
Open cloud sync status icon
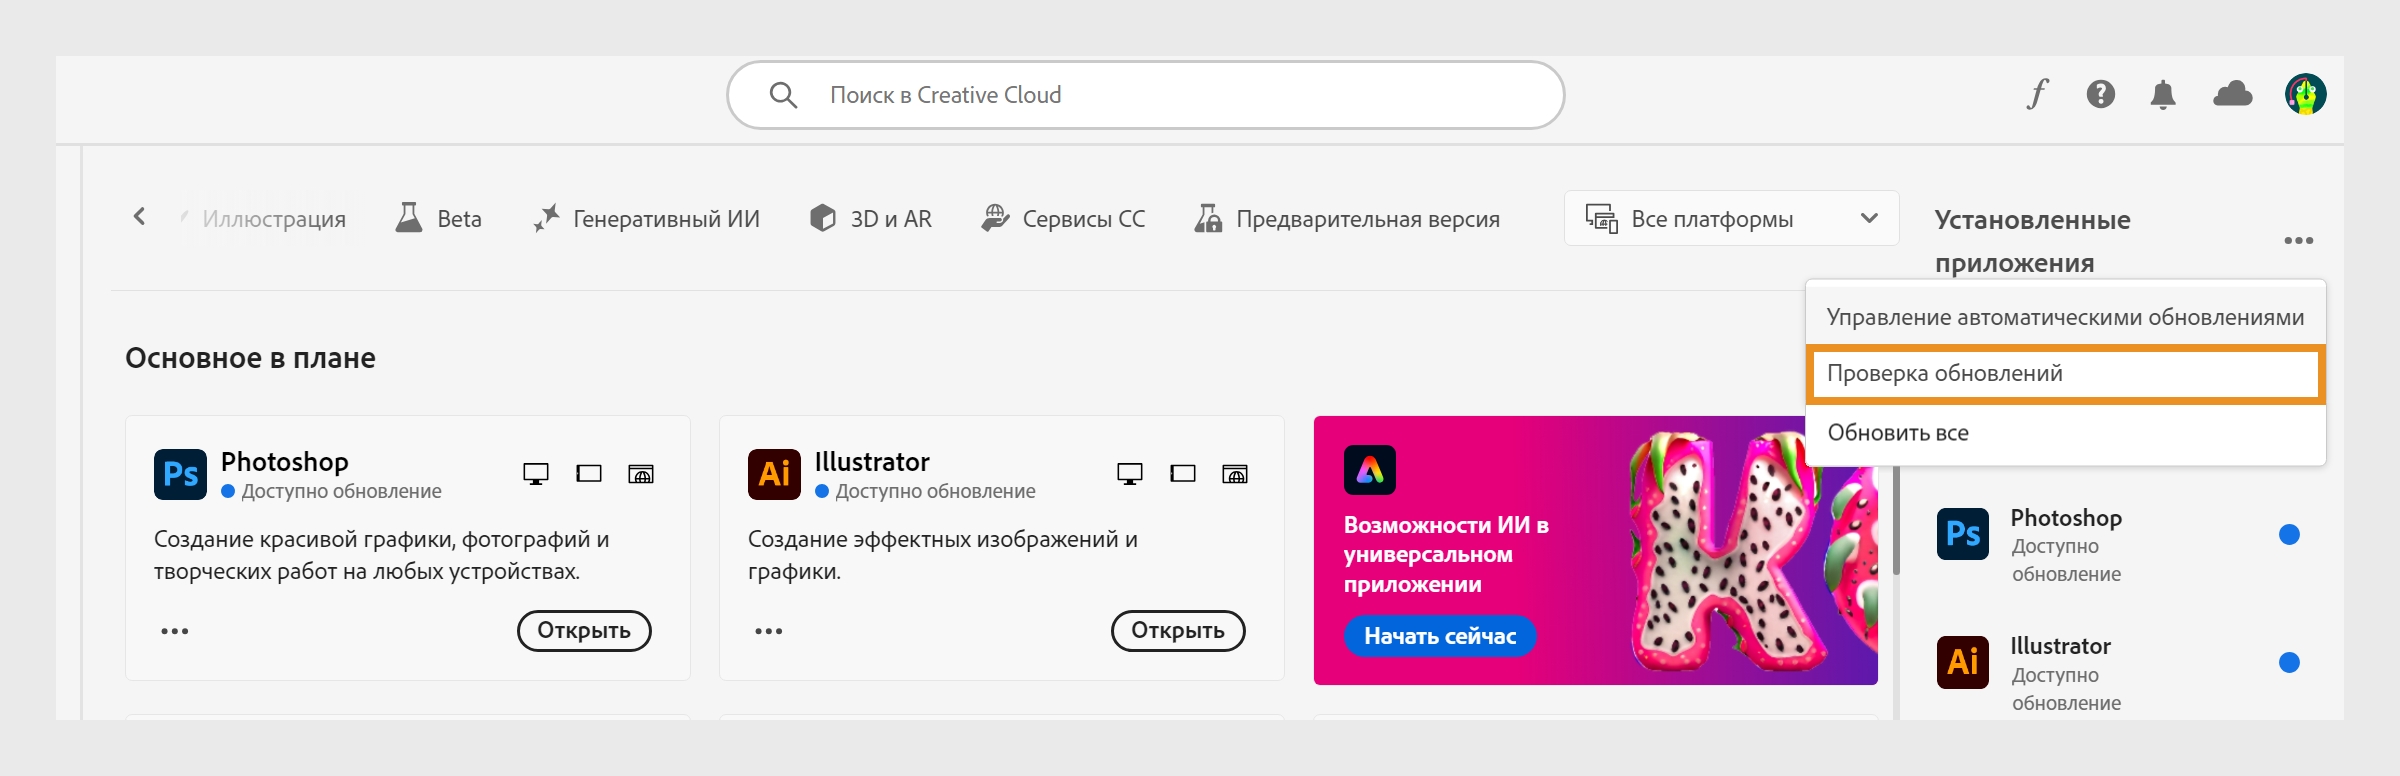coord(2233,94)
